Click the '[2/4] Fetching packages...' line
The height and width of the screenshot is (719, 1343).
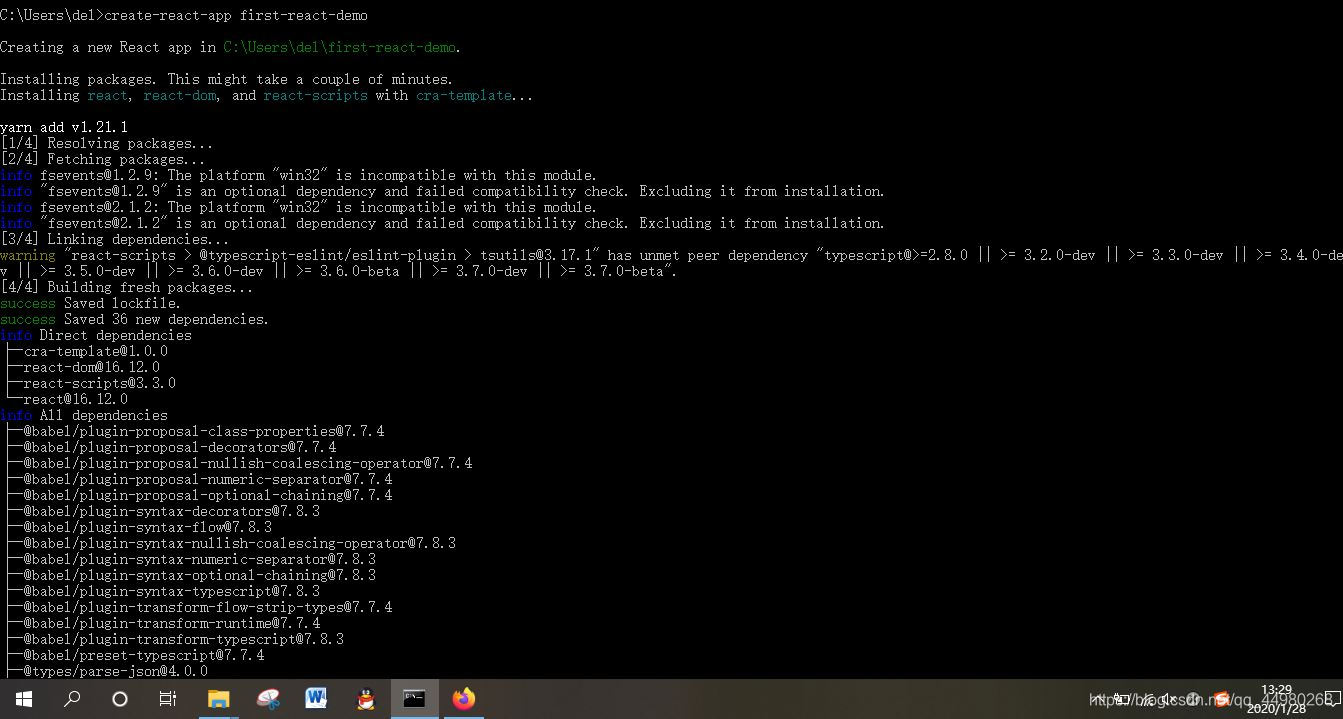(x=103, y=159)
